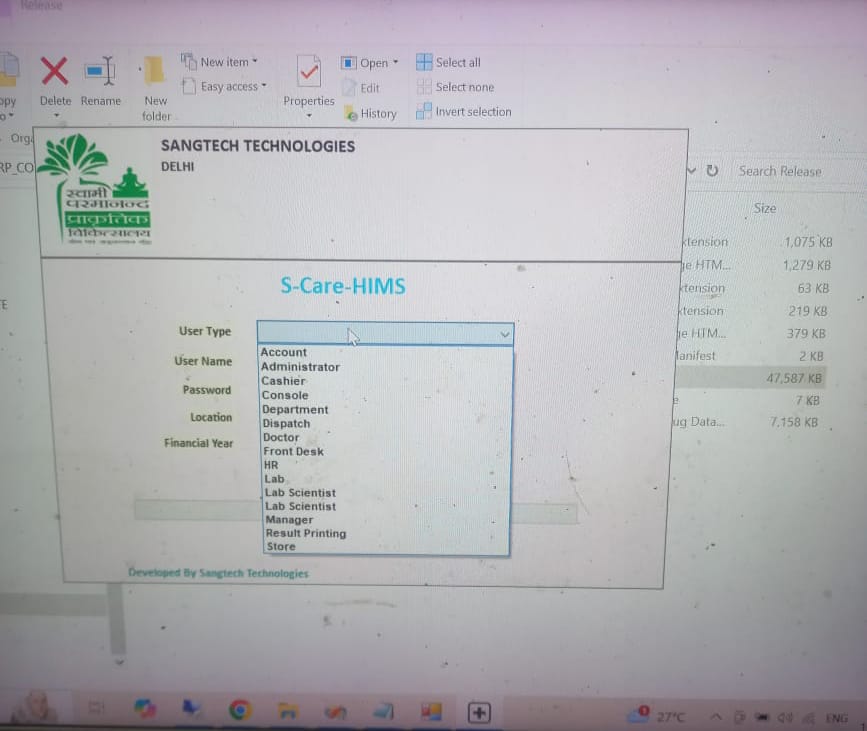
Task: Choose Front Desk in the dropdown list
Action: tap(293, 451)
